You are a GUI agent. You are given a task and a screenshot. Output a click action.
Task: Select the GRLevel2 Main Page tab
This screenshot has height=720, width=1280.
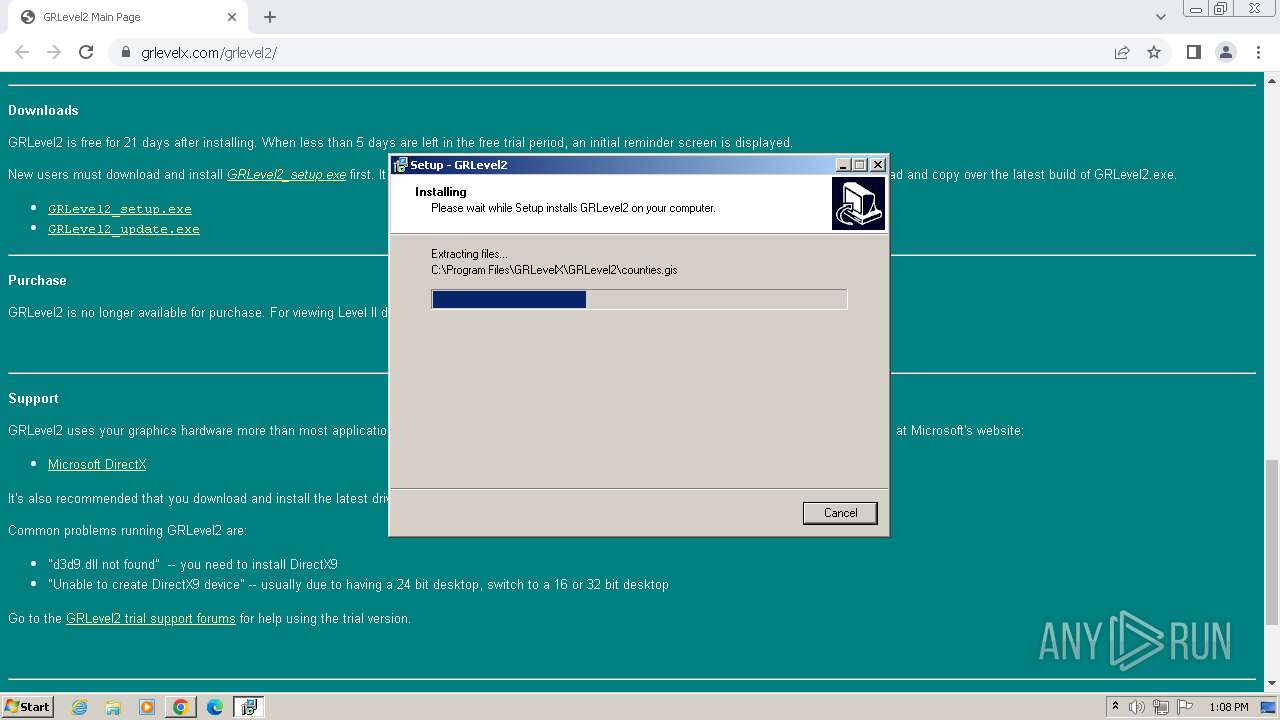(x=125, y=17)
